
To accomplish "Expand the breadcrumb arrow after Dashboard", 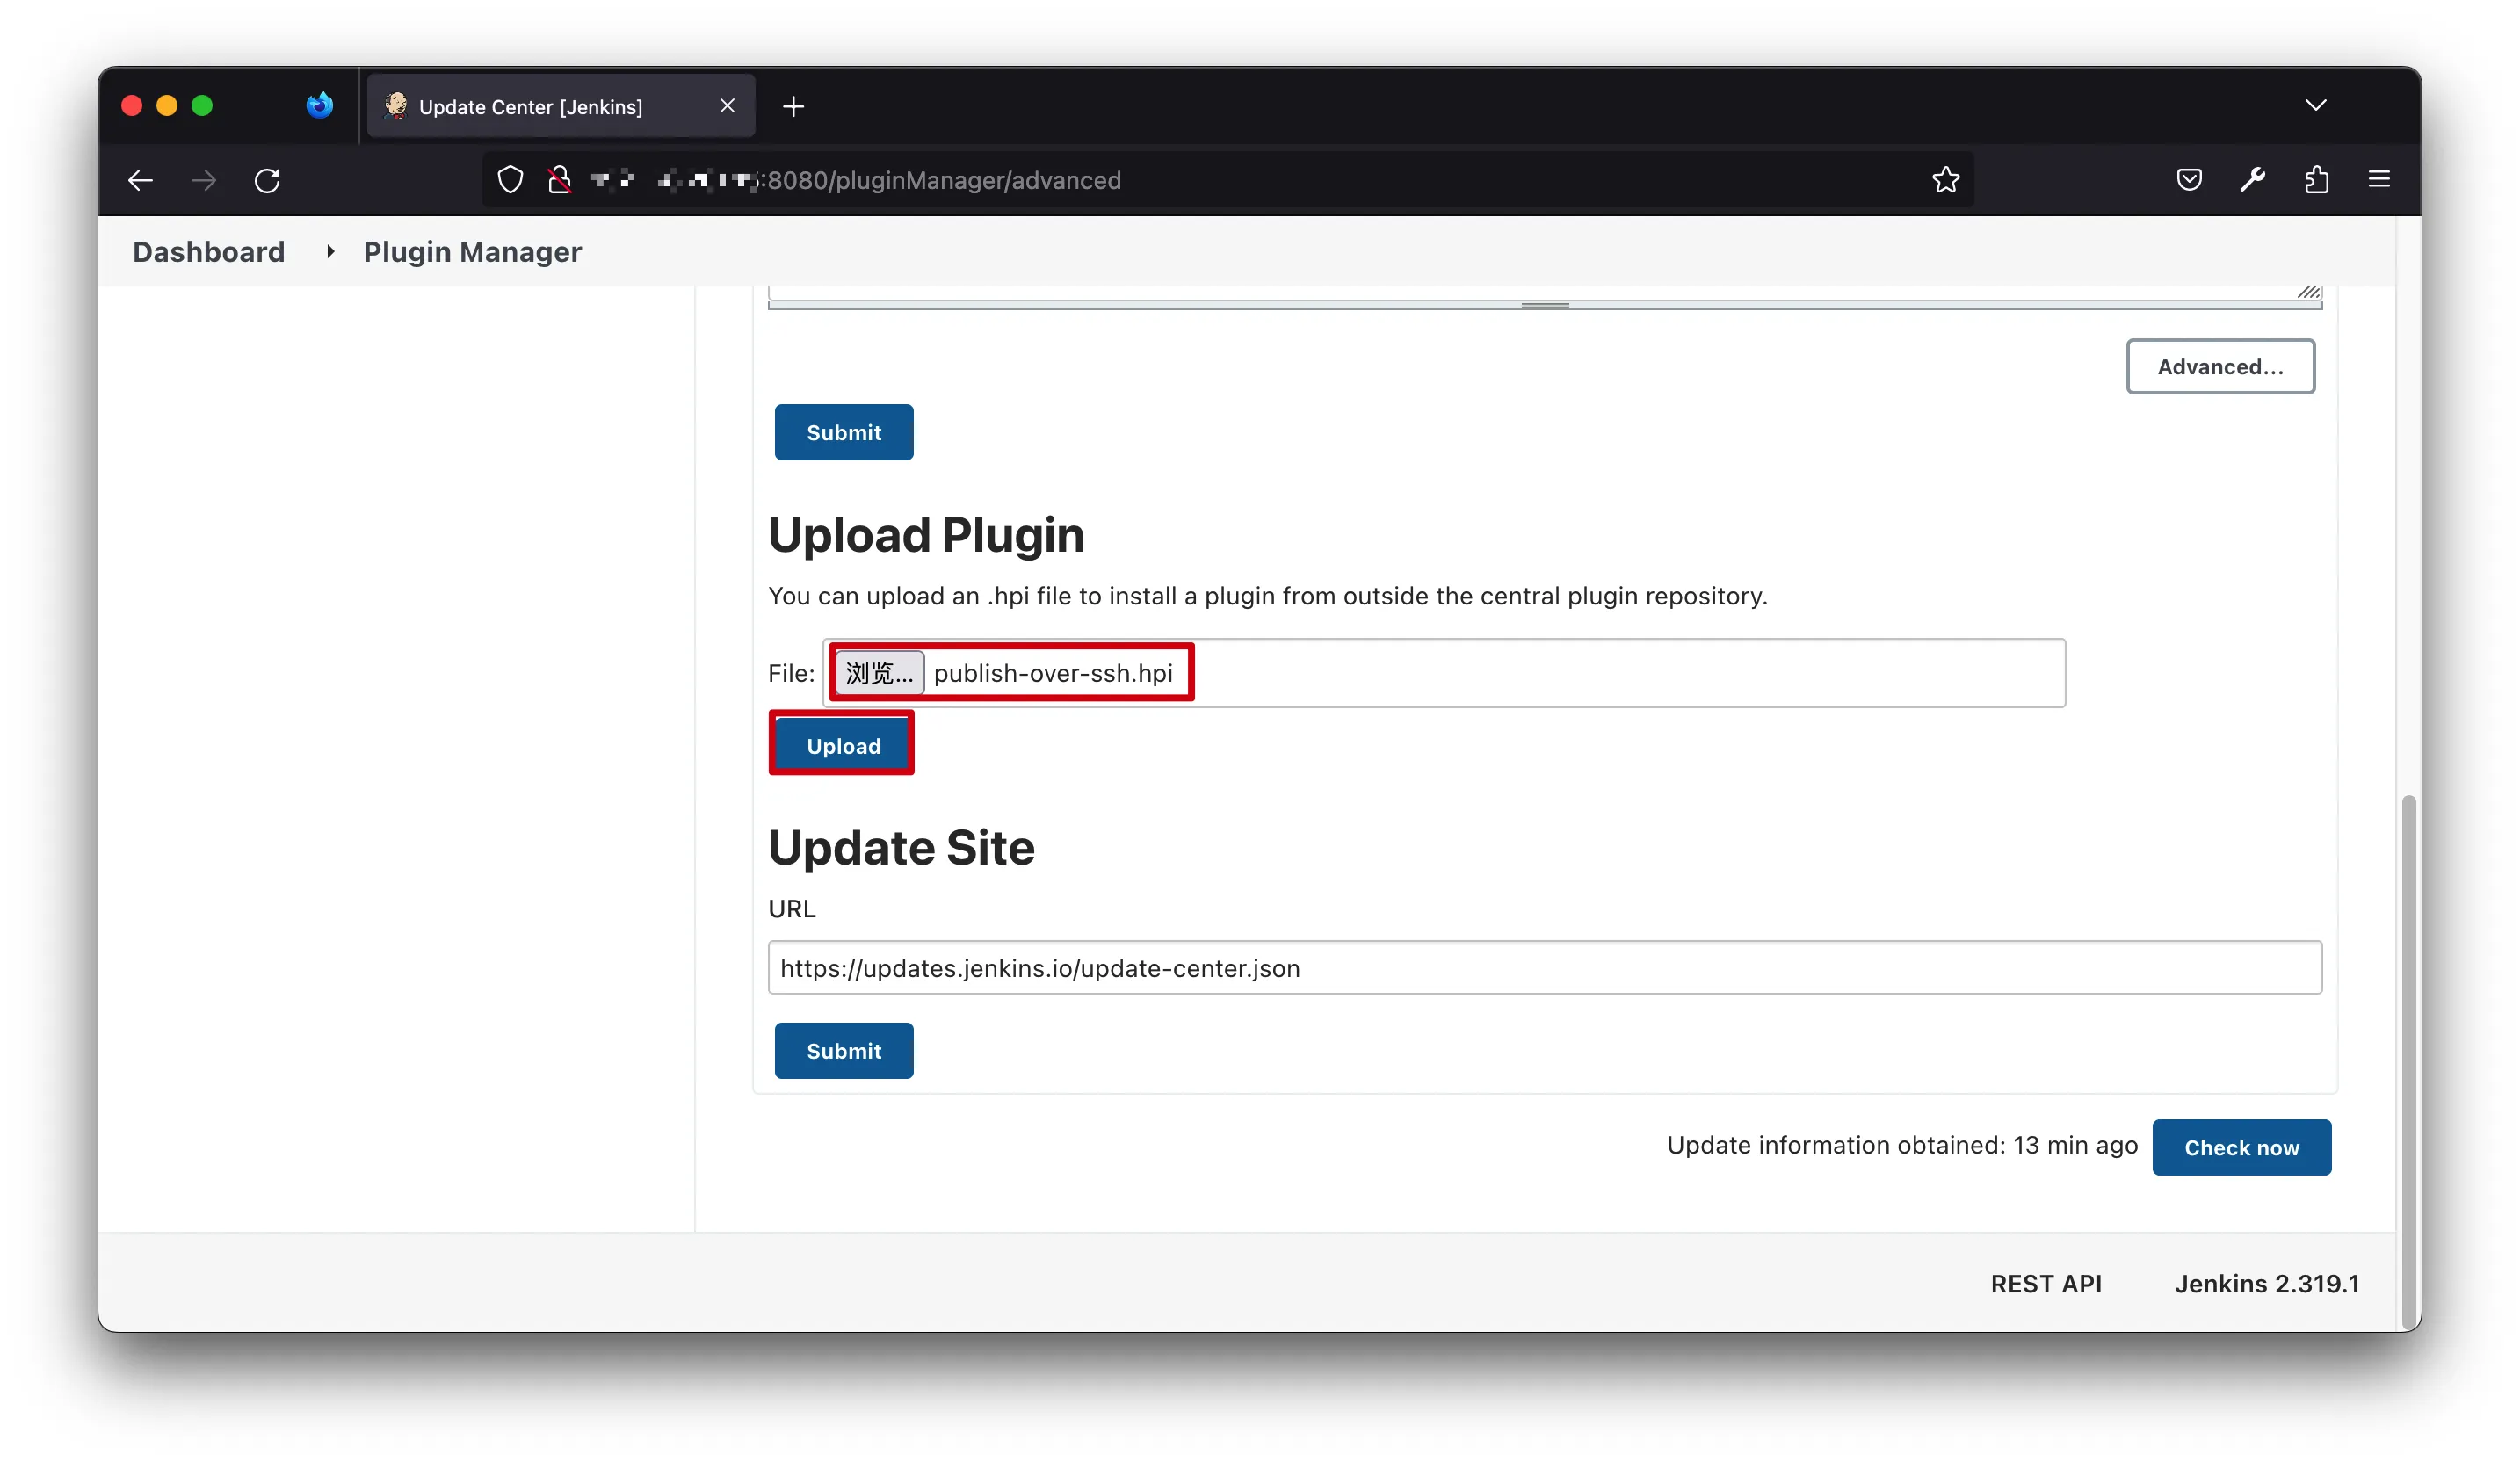I will tap(329, 252).
